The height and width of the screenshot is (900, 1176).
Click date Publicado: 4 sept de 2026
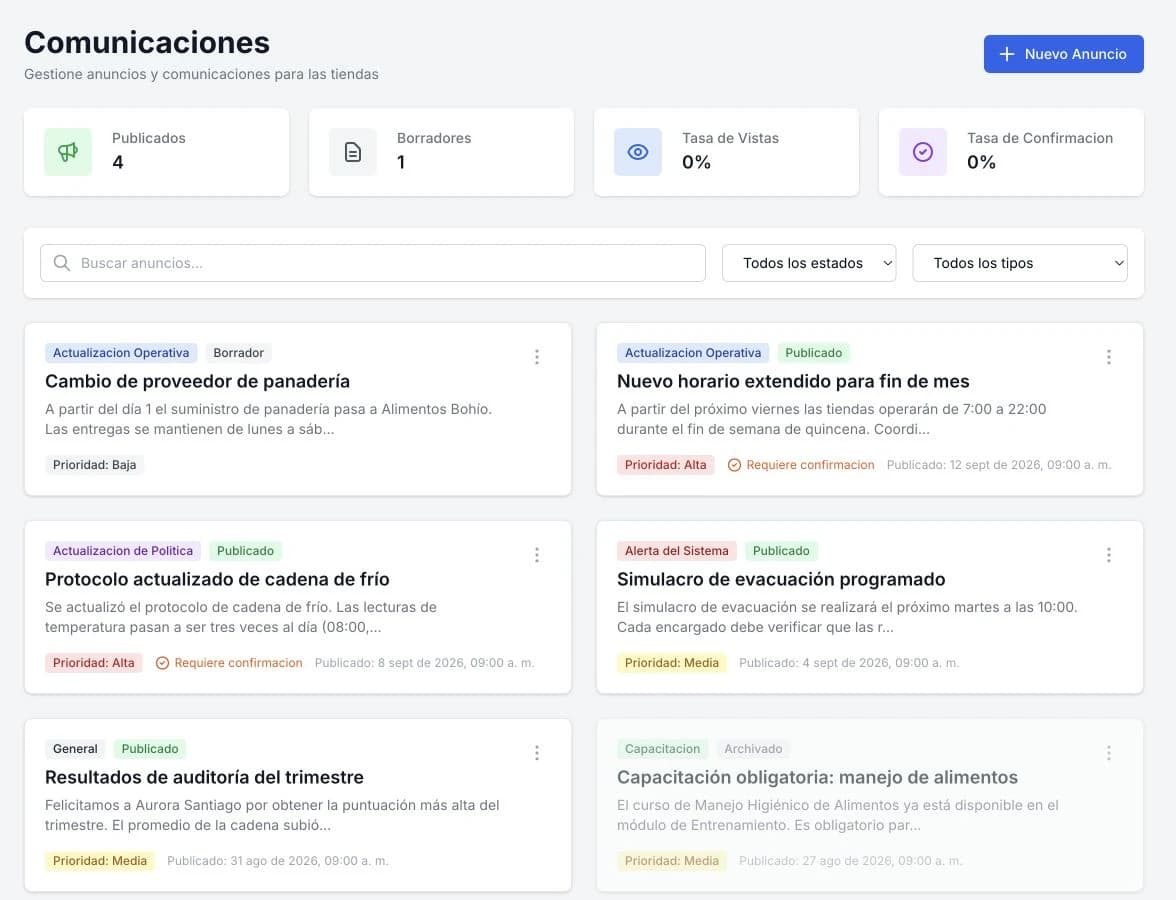(x=849, y=663)
